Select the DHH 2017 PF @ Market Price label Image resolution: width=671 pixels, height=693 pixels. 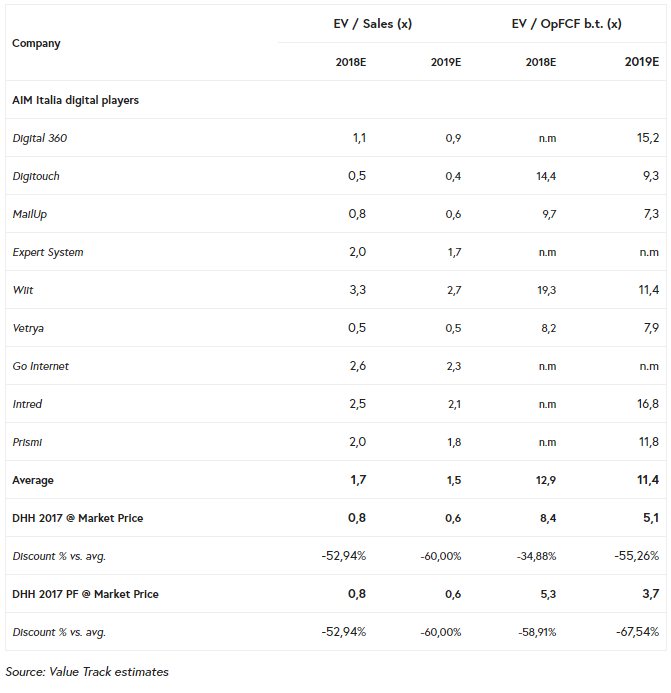[x=85, y=594]
